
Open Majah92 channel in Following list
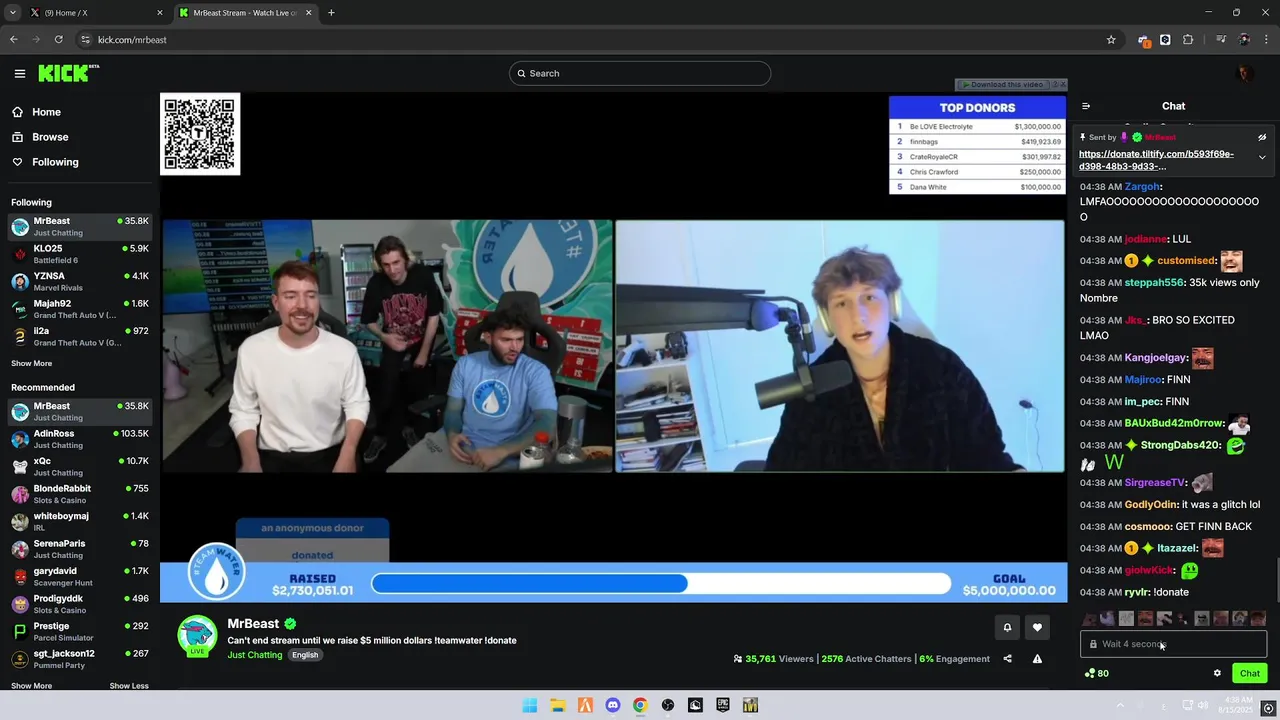point(80,309)
